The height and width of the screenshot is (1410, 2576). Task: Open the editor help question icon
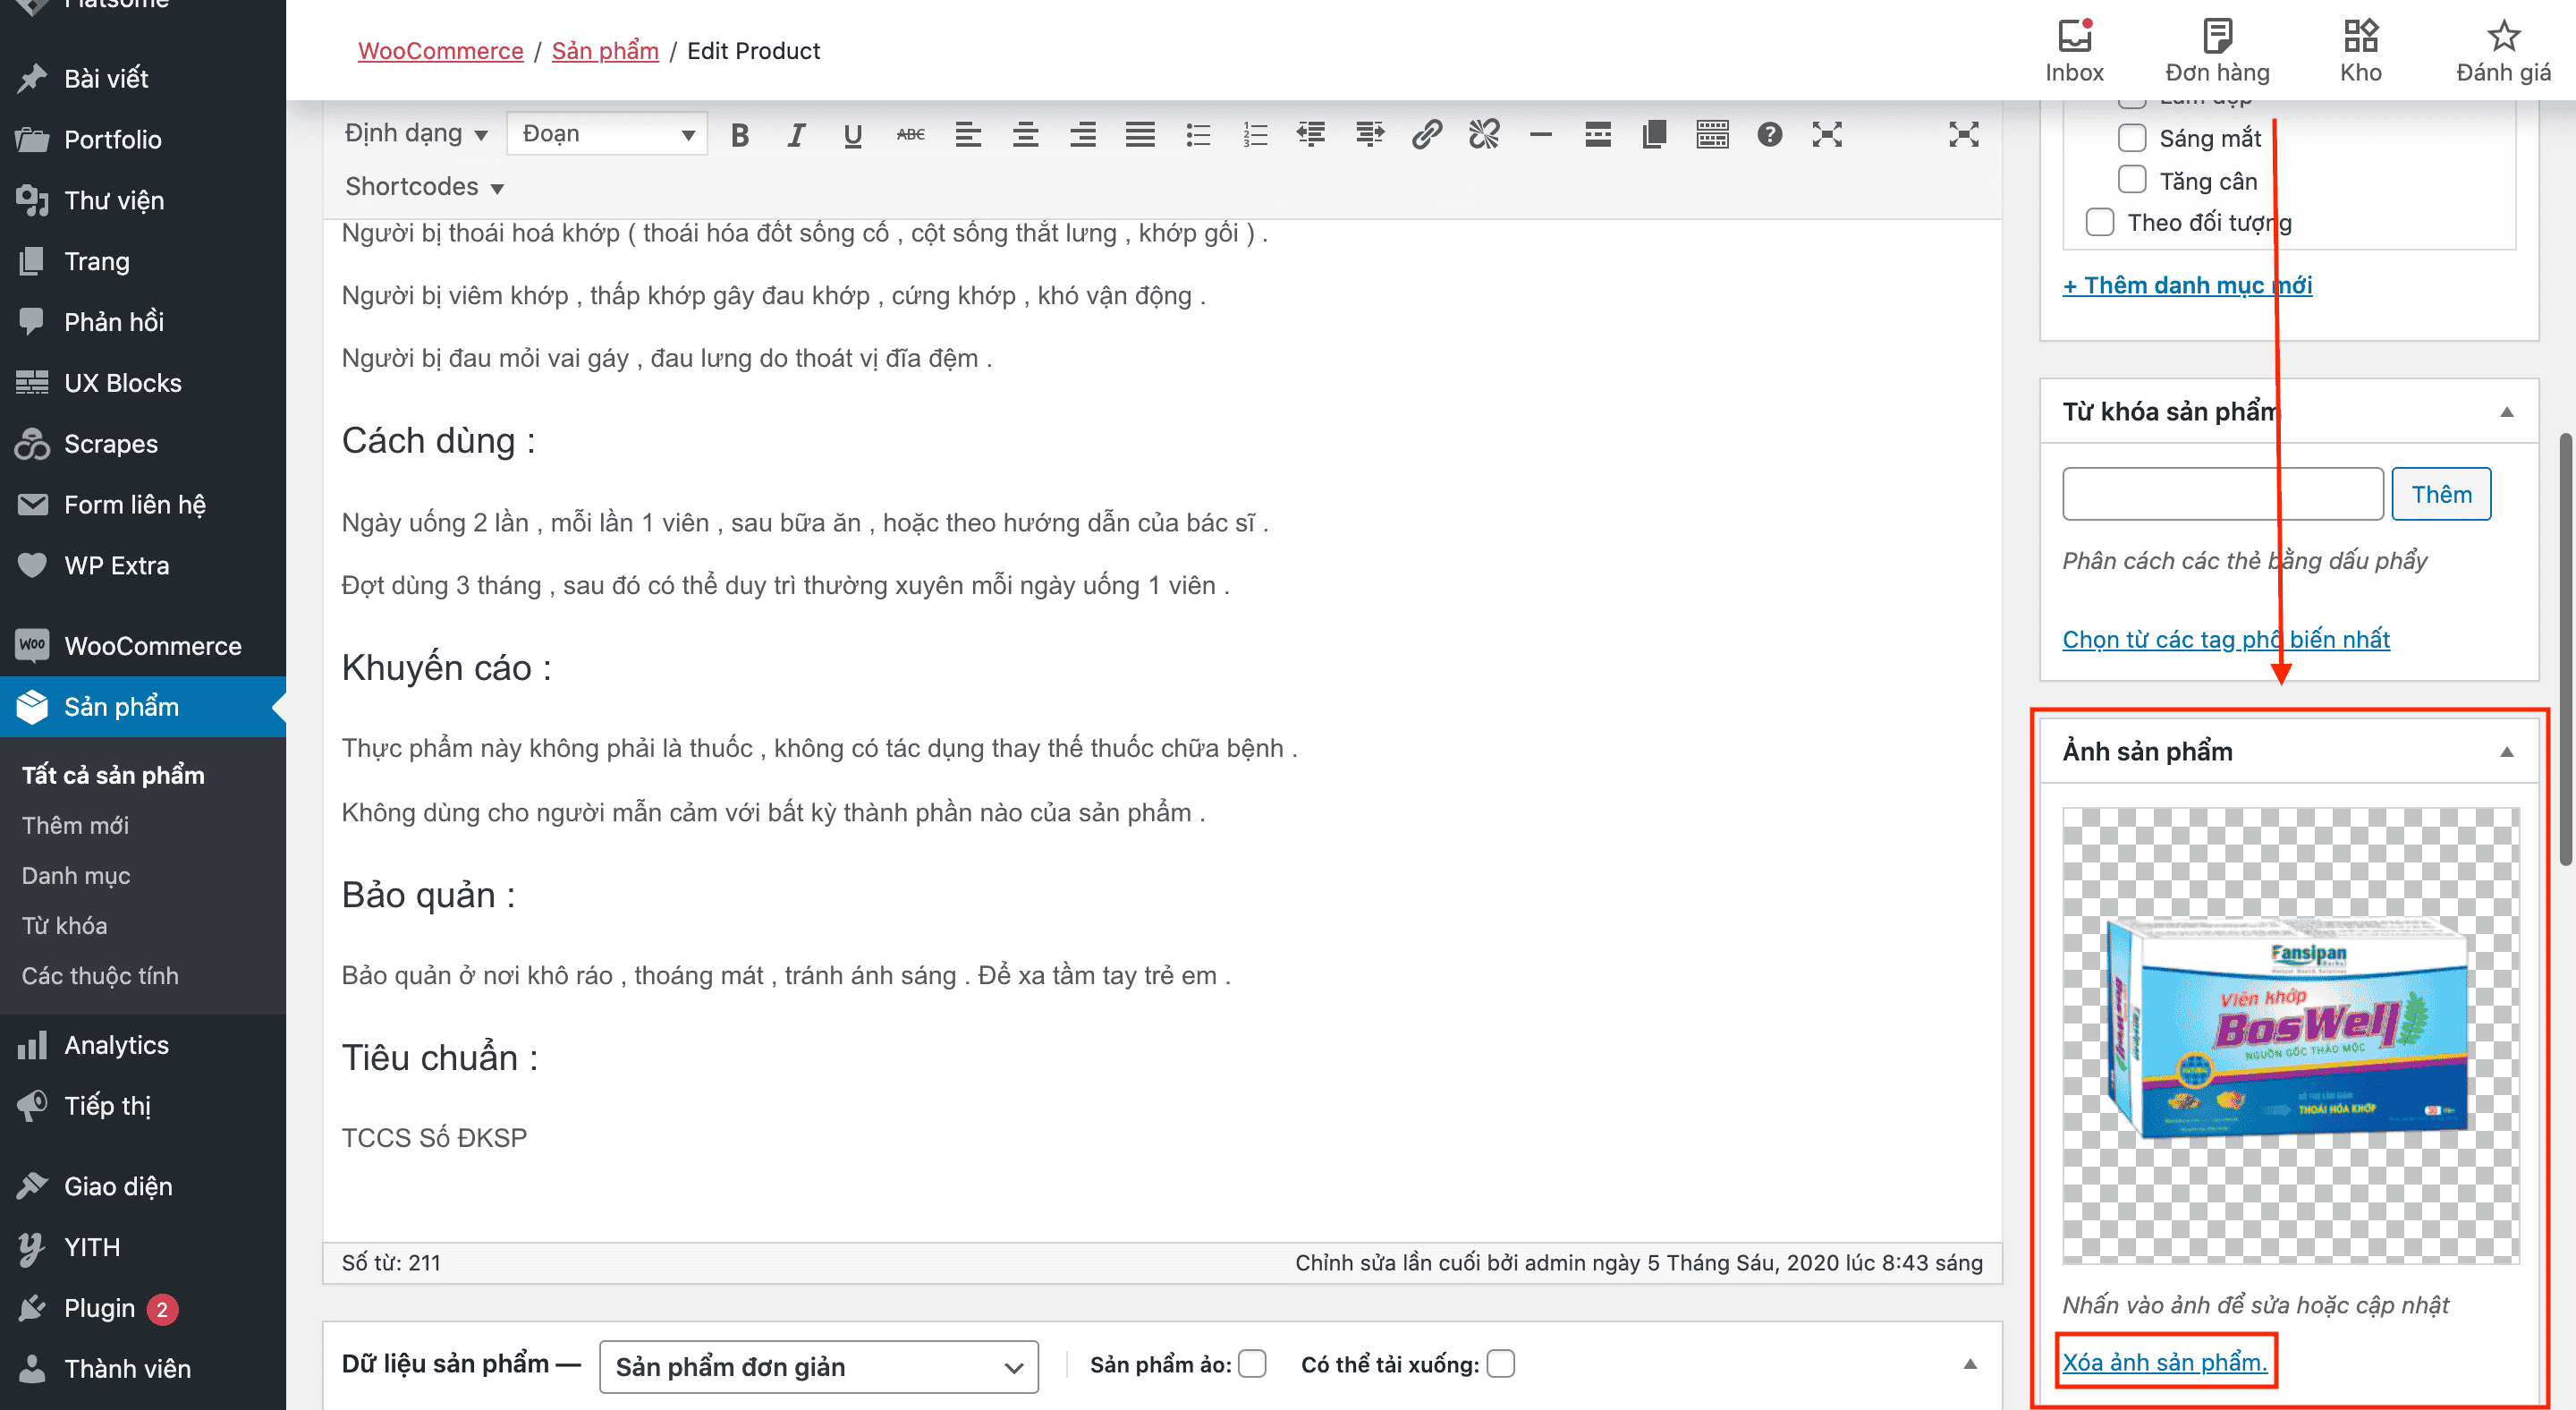(1769, 135)
